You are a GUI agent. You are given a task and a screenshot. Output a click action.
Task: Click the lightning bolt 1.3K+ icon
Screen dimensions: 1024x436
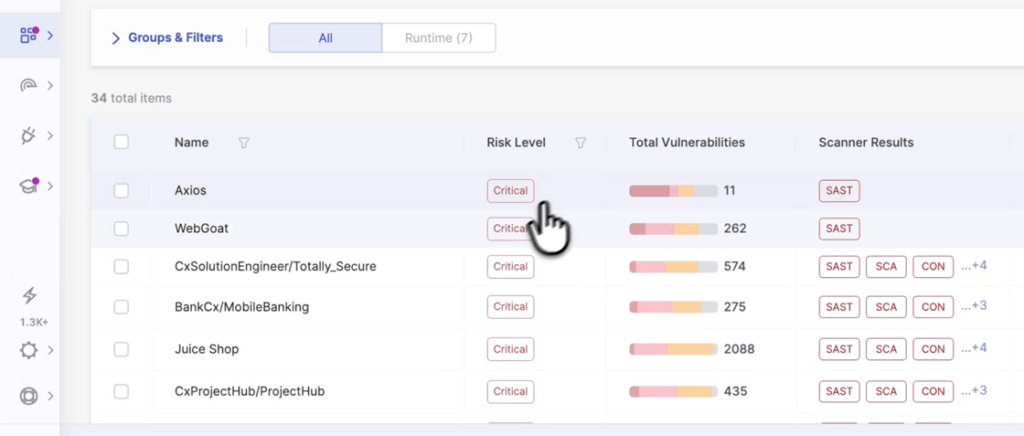(x=29, y=296)
